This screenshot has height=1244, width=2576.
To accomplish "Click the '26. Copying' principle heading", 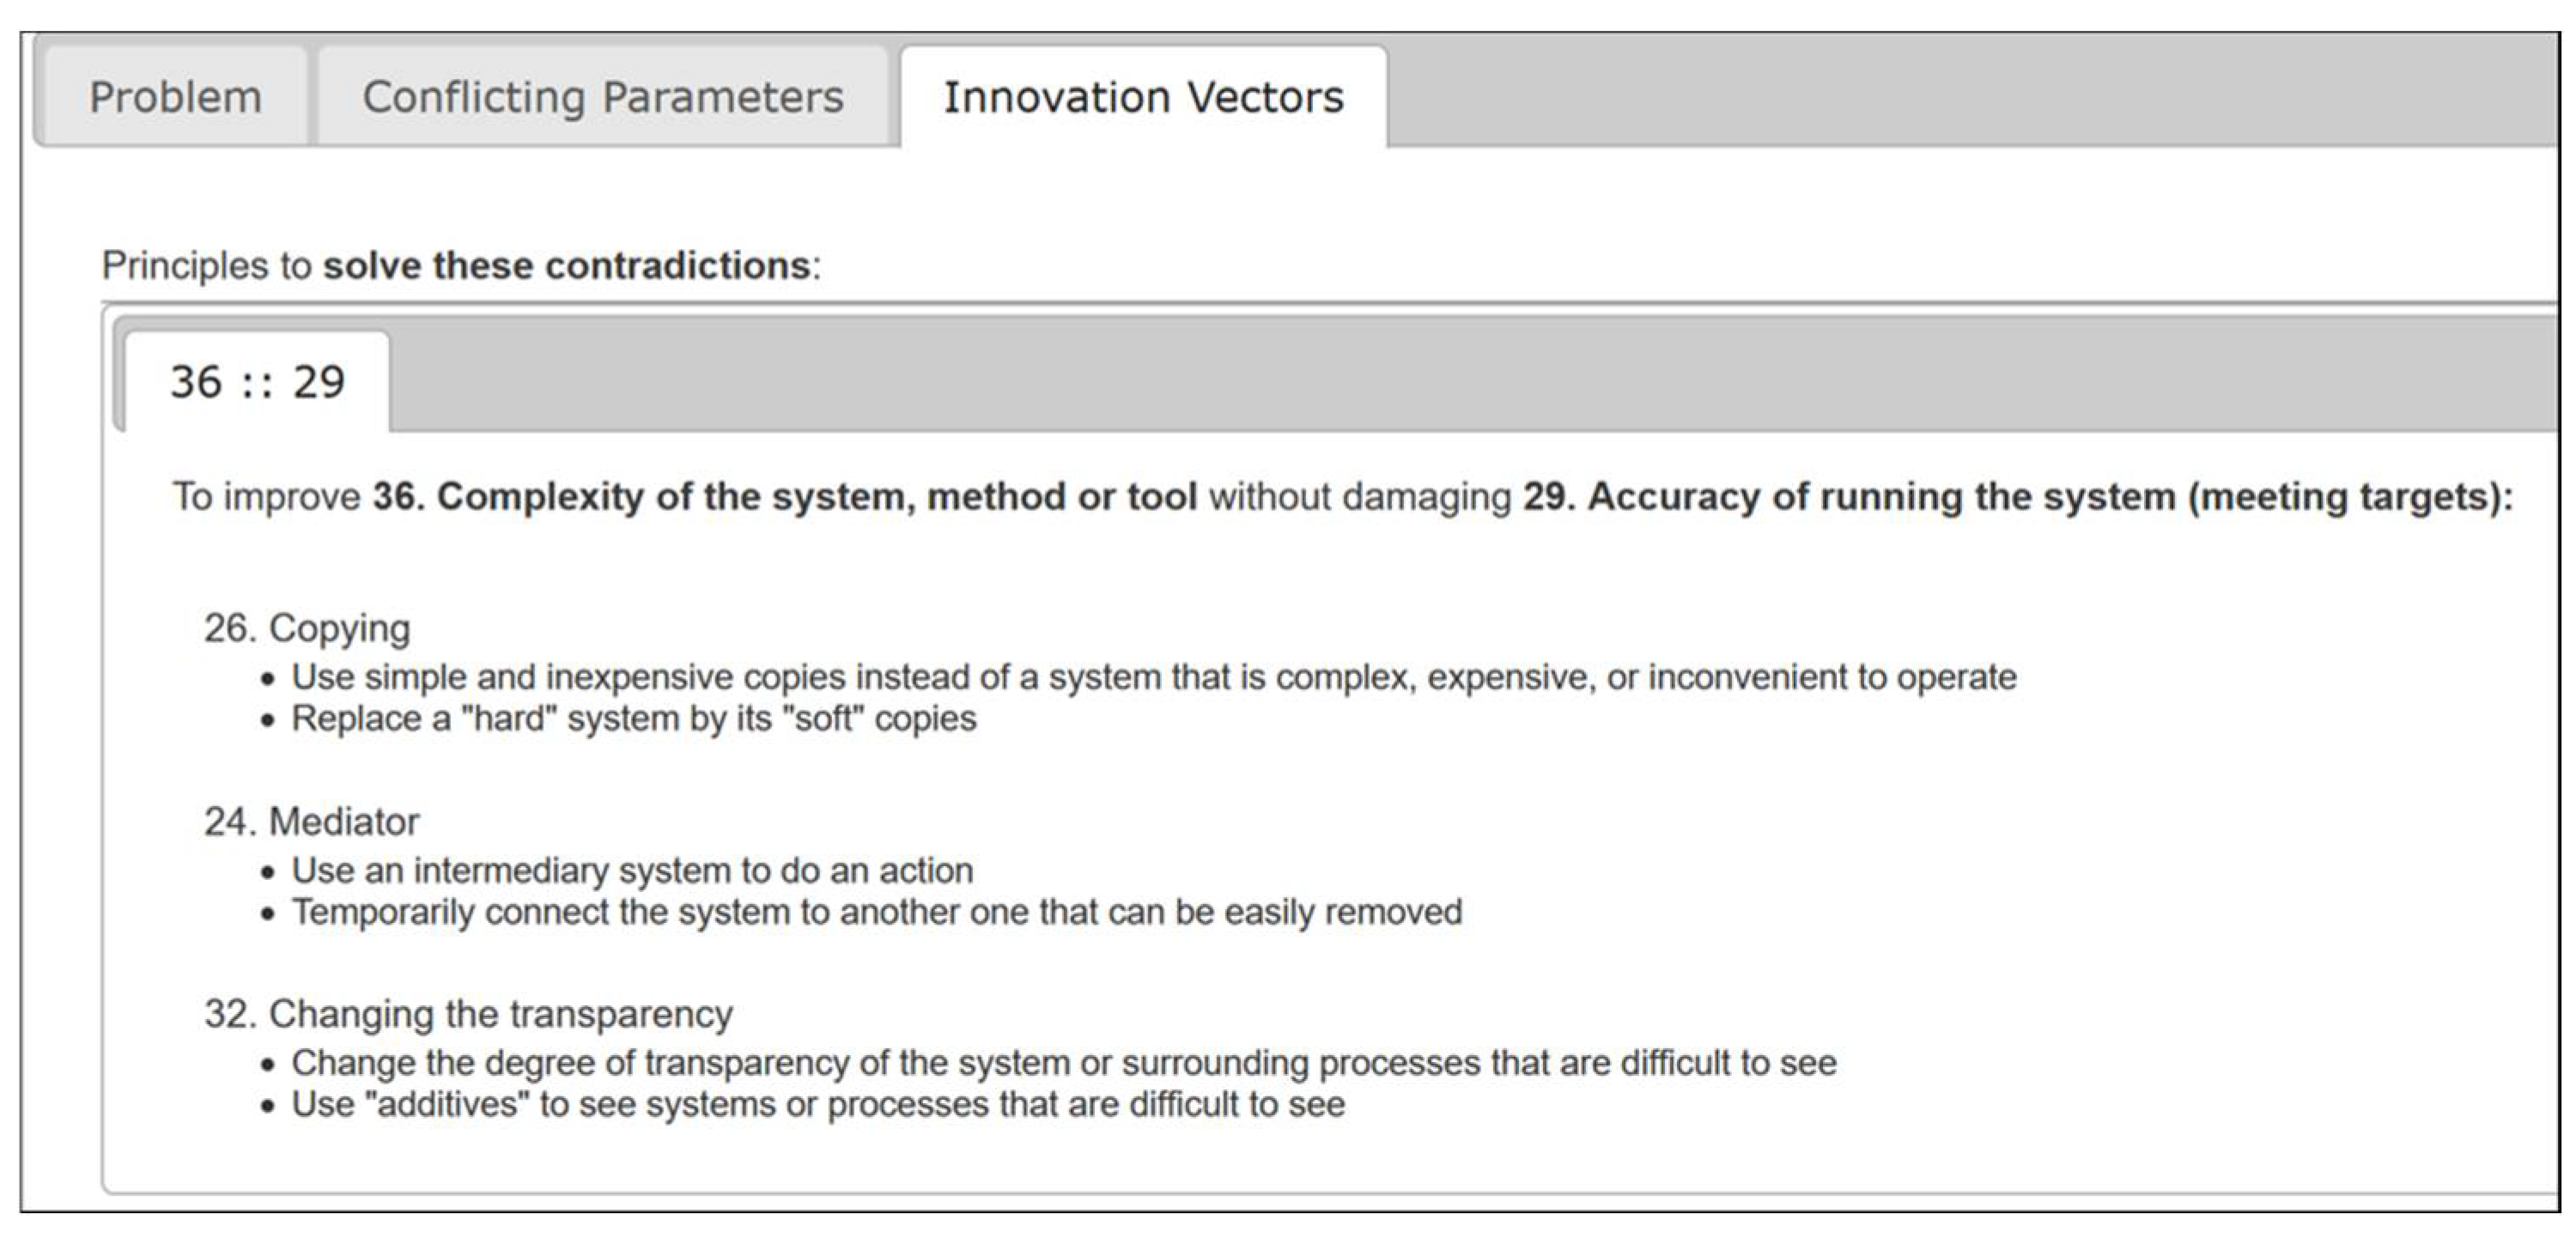I will (x=307, y=628).
